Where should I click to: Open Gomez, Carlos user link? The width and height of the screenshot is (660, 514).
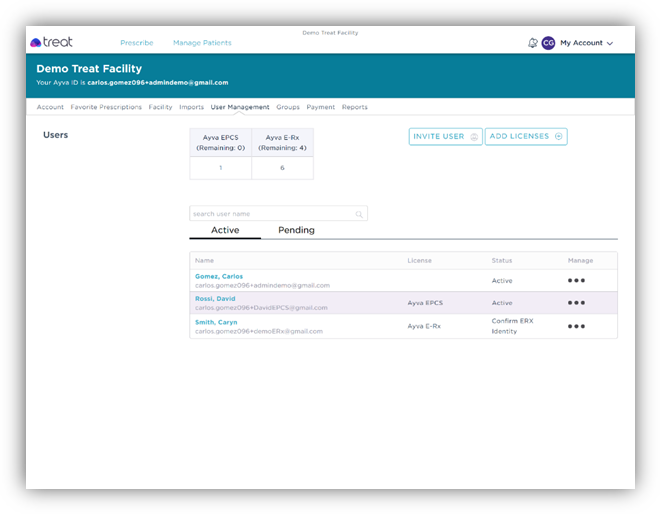[218, 276]
